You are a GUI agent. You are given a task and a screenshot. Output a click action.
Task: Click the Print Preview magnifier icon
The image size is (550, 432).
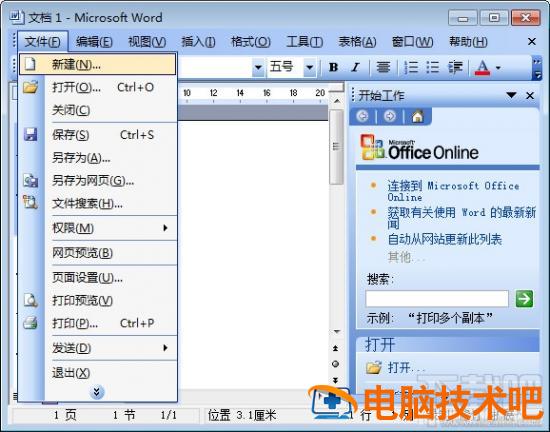click(x=31, y=301)
